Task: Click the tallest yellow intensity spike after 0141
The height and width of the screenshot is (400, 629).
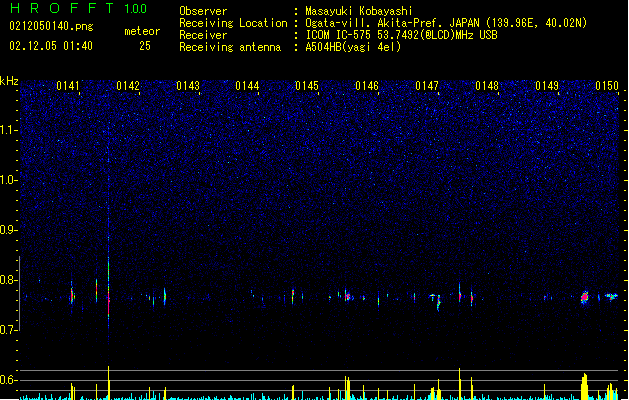Action: 108,382
